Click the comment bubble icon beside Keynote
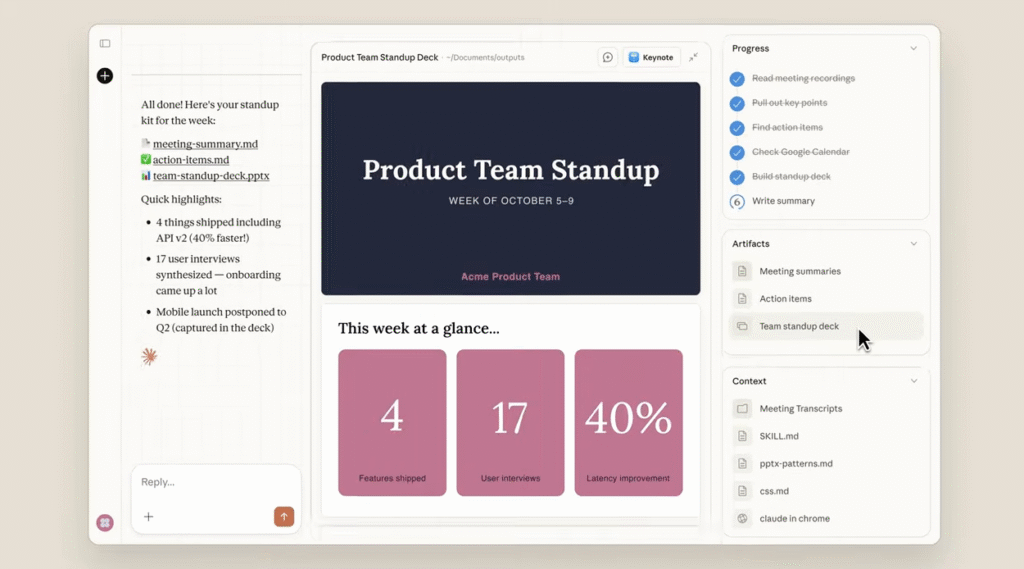The width and height of the screenshot is (1024, 569). coord(607,58)
